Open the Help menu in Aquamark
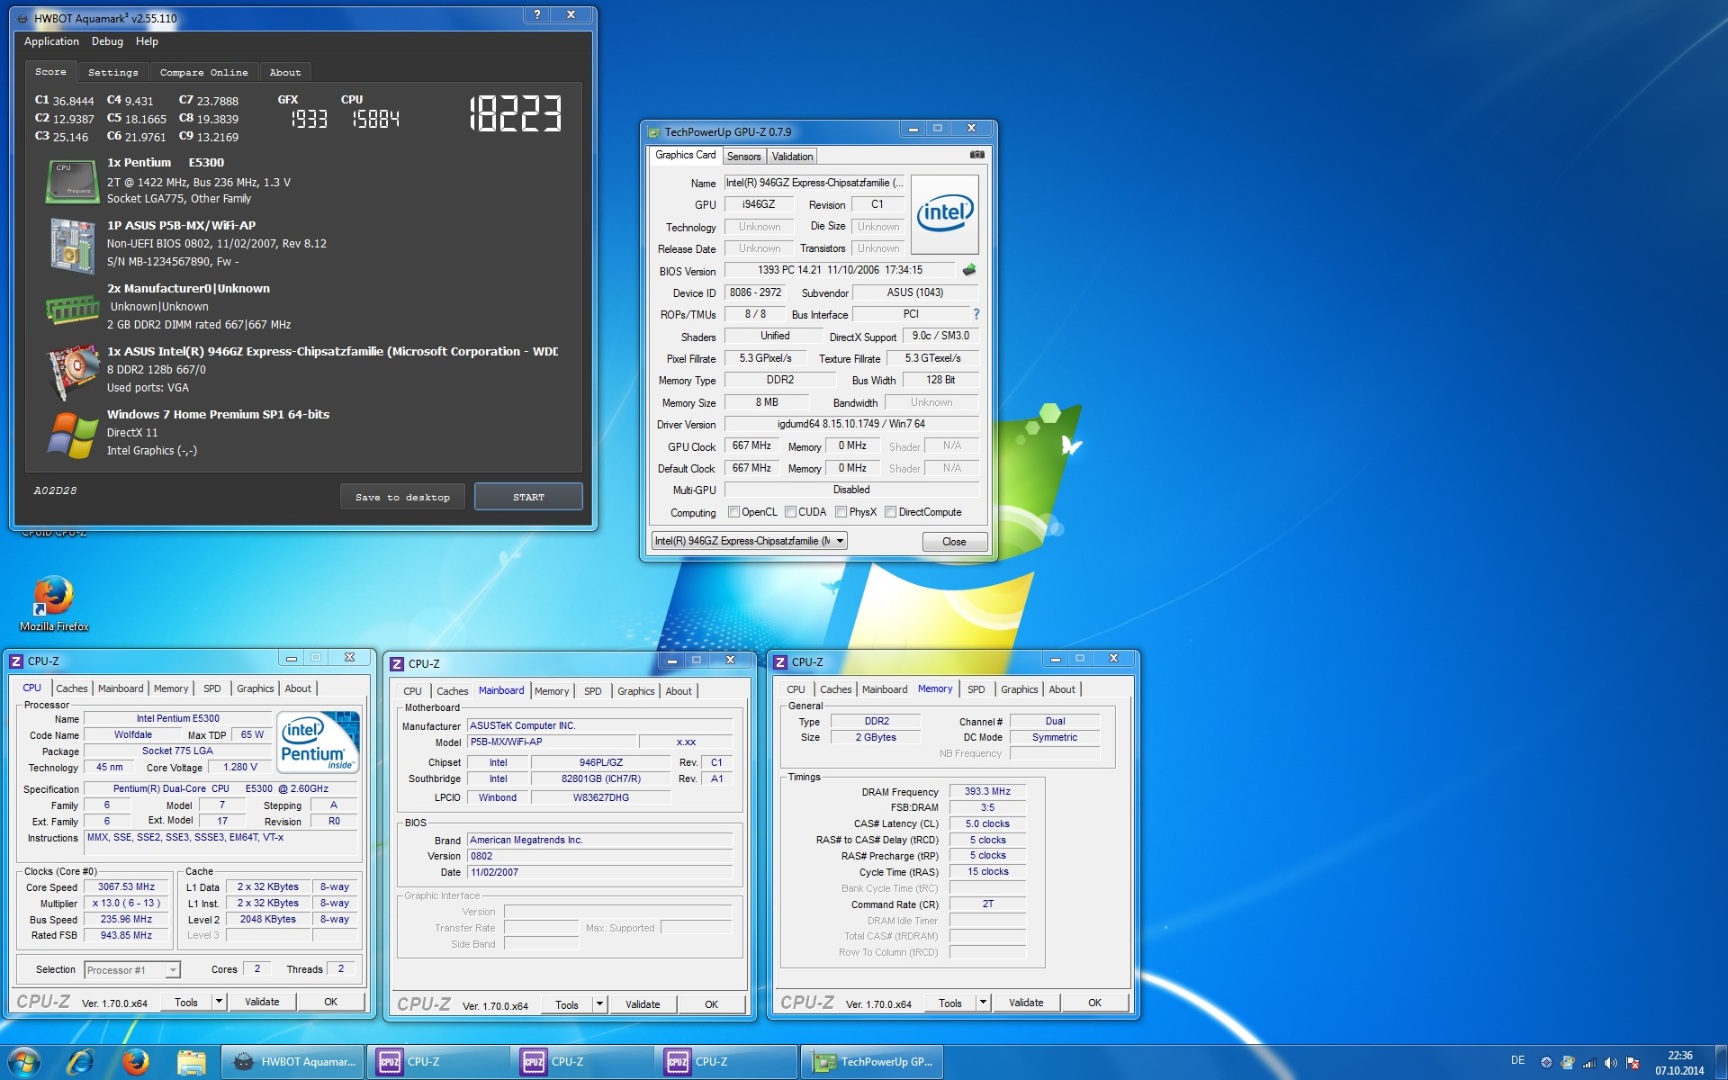Screen dimensions: 1728x1080 147,41
